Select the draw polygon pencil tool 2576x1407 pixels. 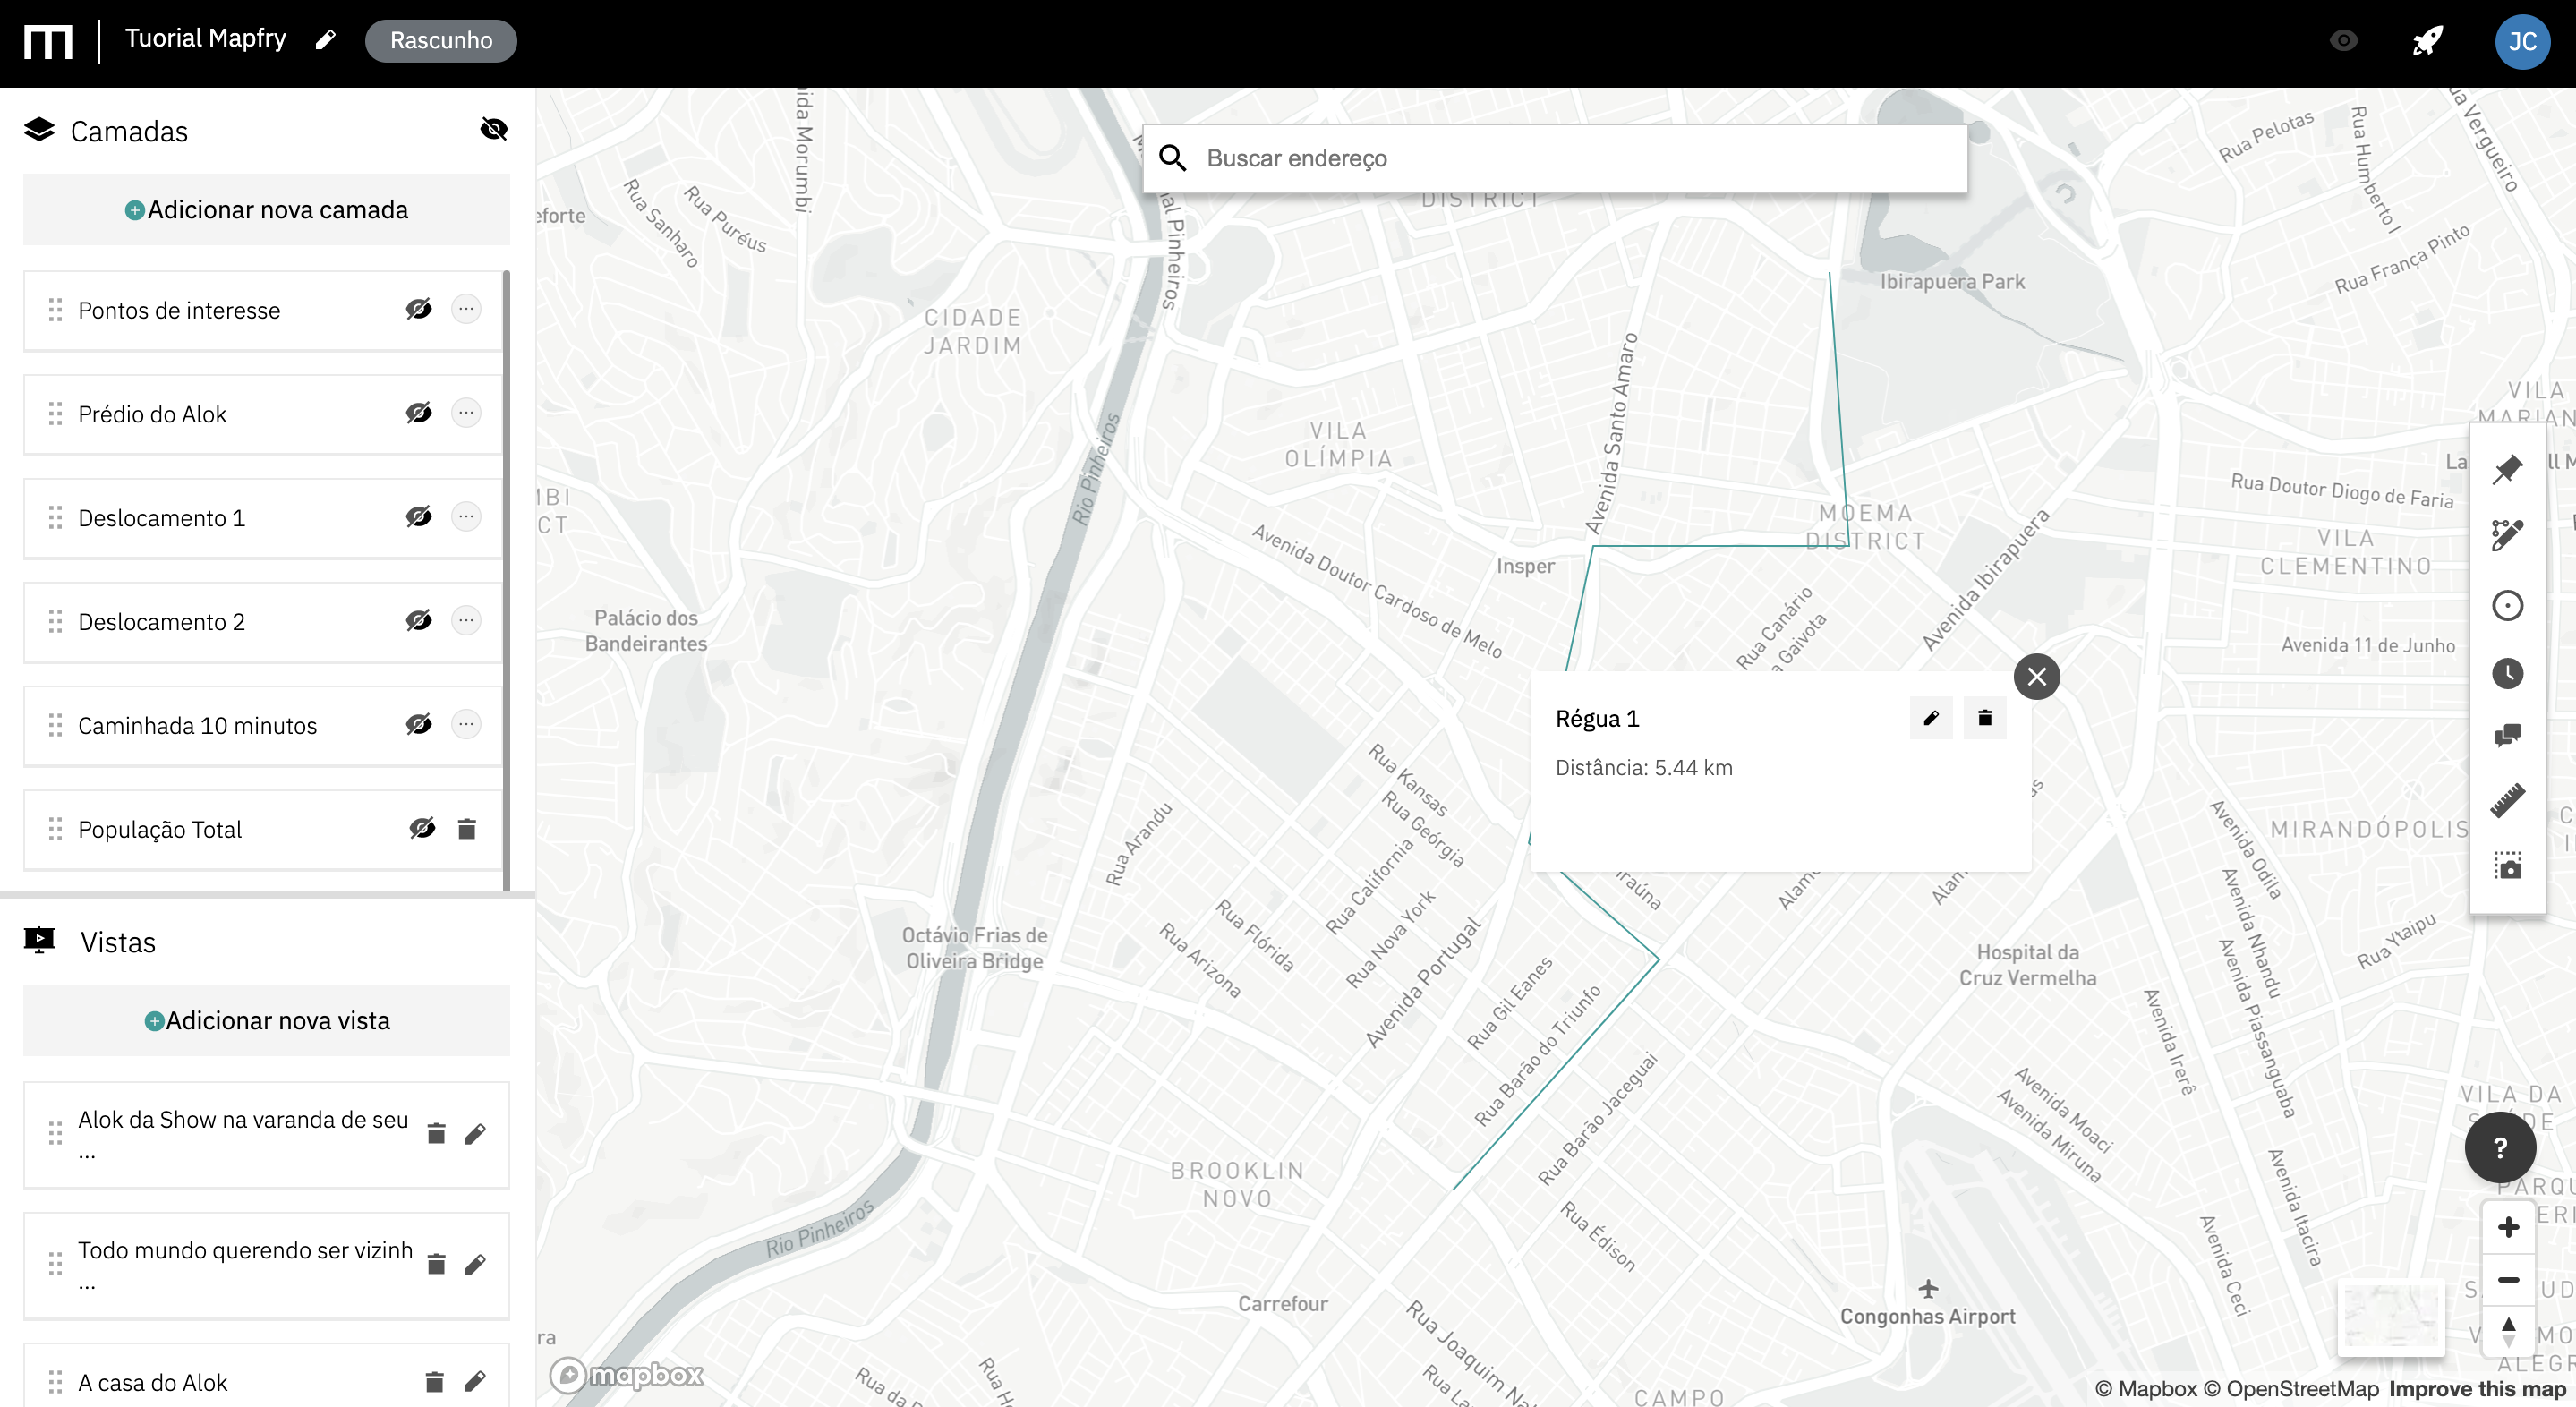coord(2507,536)
